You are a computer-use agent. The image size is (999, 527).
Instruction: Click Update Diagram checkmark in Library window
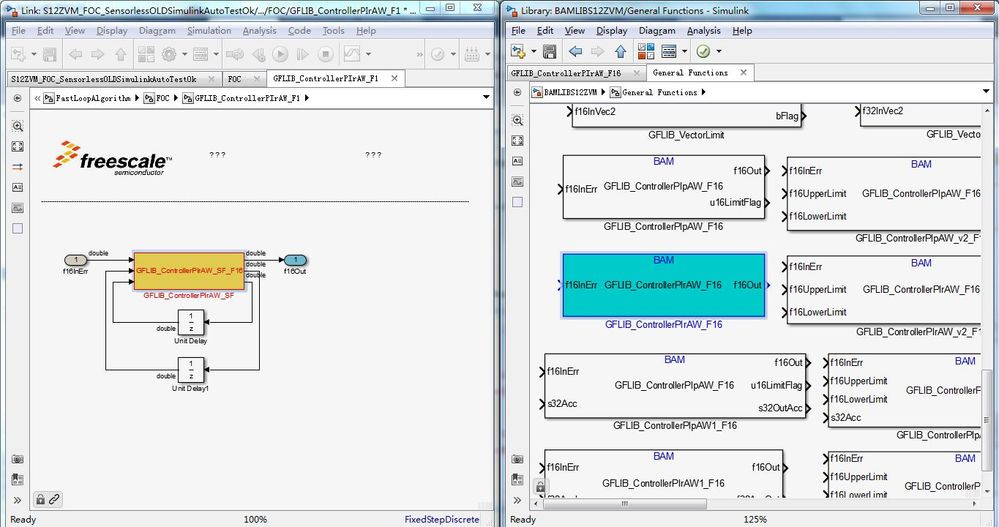[x=703, y=51]
